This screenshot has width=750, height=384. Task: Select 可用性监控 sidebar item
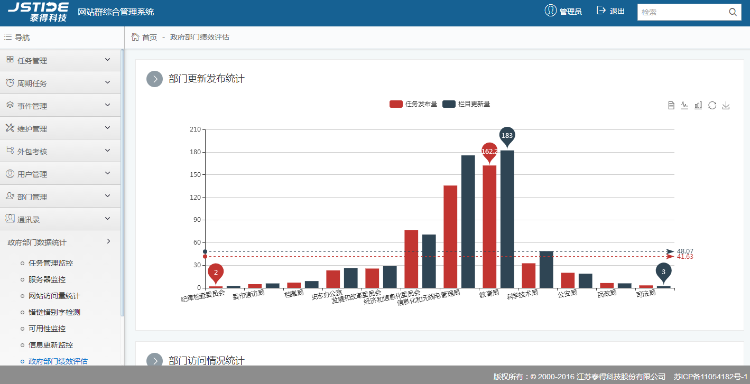[x=47, y=329]
